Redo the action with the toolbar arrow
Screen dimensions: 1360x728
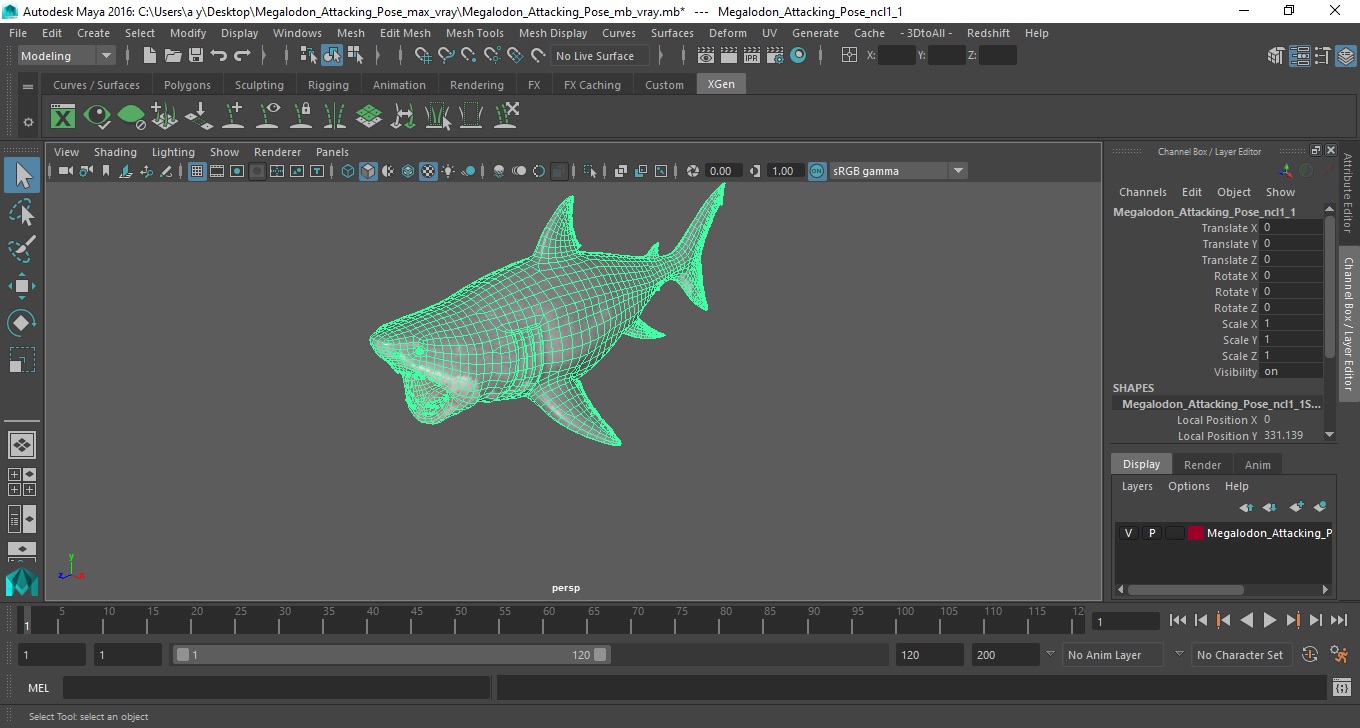click(242, 56)
